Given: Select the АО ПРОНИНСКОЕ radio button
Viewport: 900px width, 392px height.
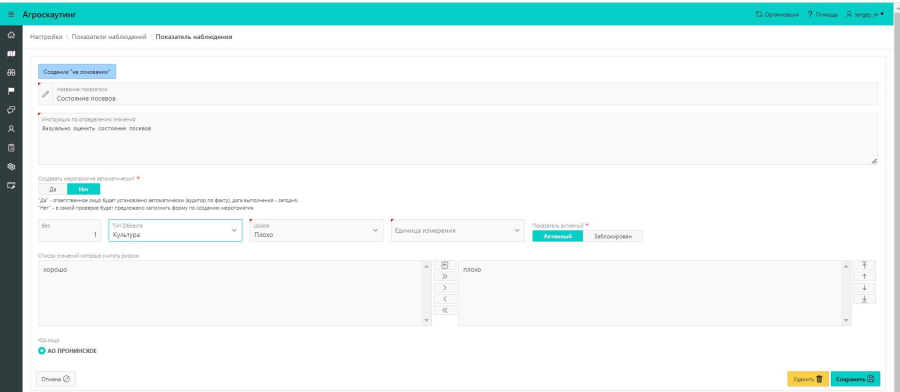Looking at the screenshot, I should [x=41, y=351].
